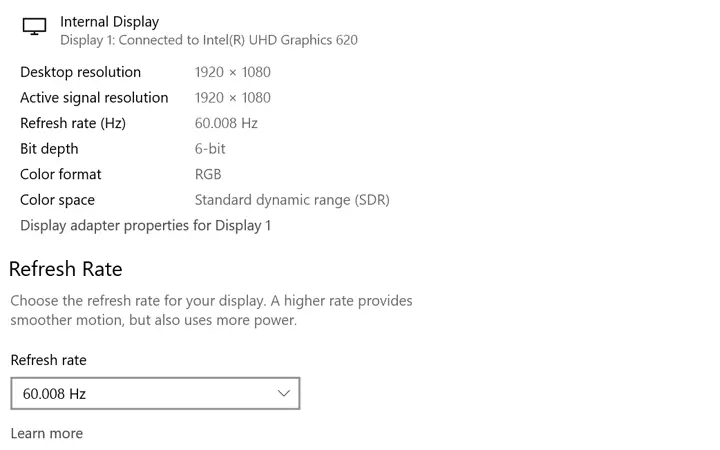Click the Bit depth label
The height and width of the screenshot is (450, 720).
click(x=49, y=149)
